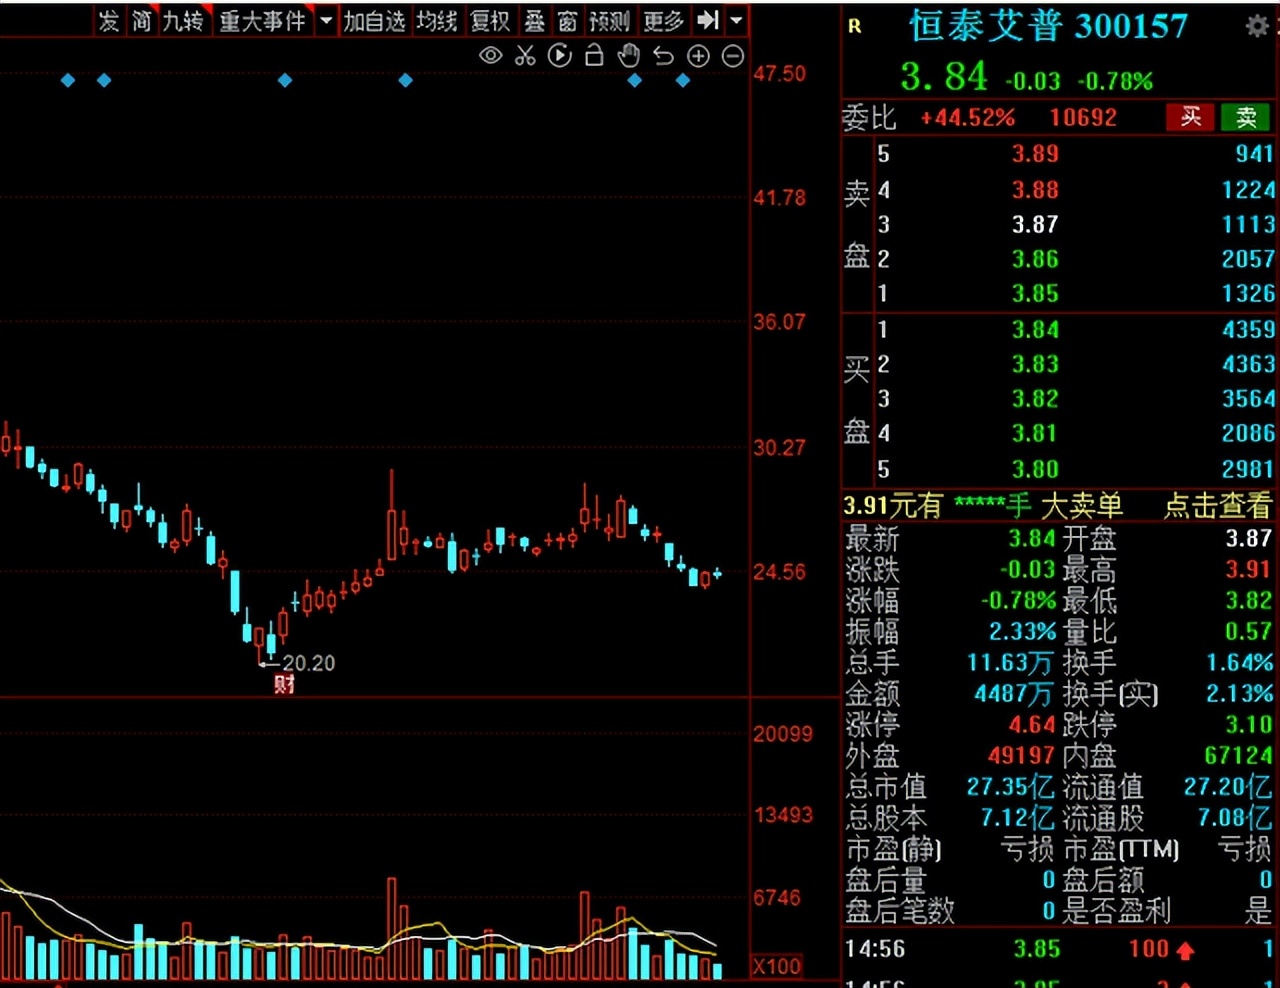Toggle the 均线 moving average button
The height and width of the screenshot is (988, 1280).
click(x=437, y=20)
